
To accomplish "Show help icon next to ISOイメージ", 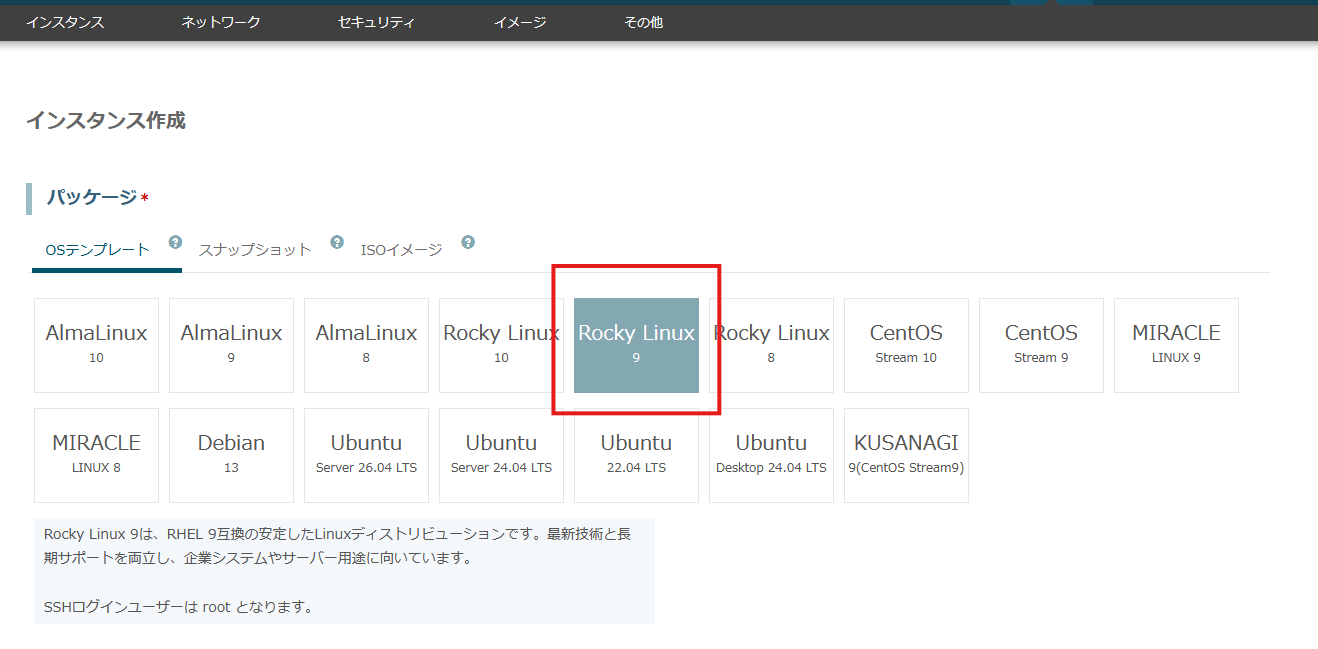I will tap(468, 242).
